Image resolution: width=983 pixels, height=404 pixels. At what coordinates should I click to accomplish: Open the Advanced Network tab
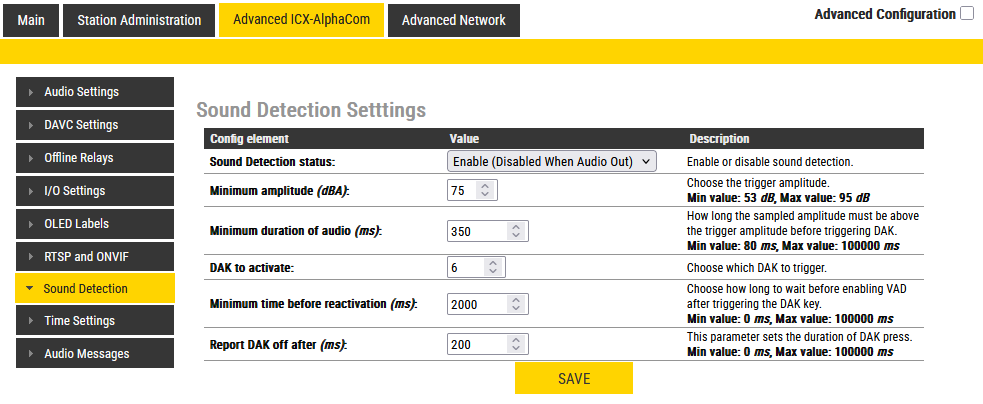point(453,20)
